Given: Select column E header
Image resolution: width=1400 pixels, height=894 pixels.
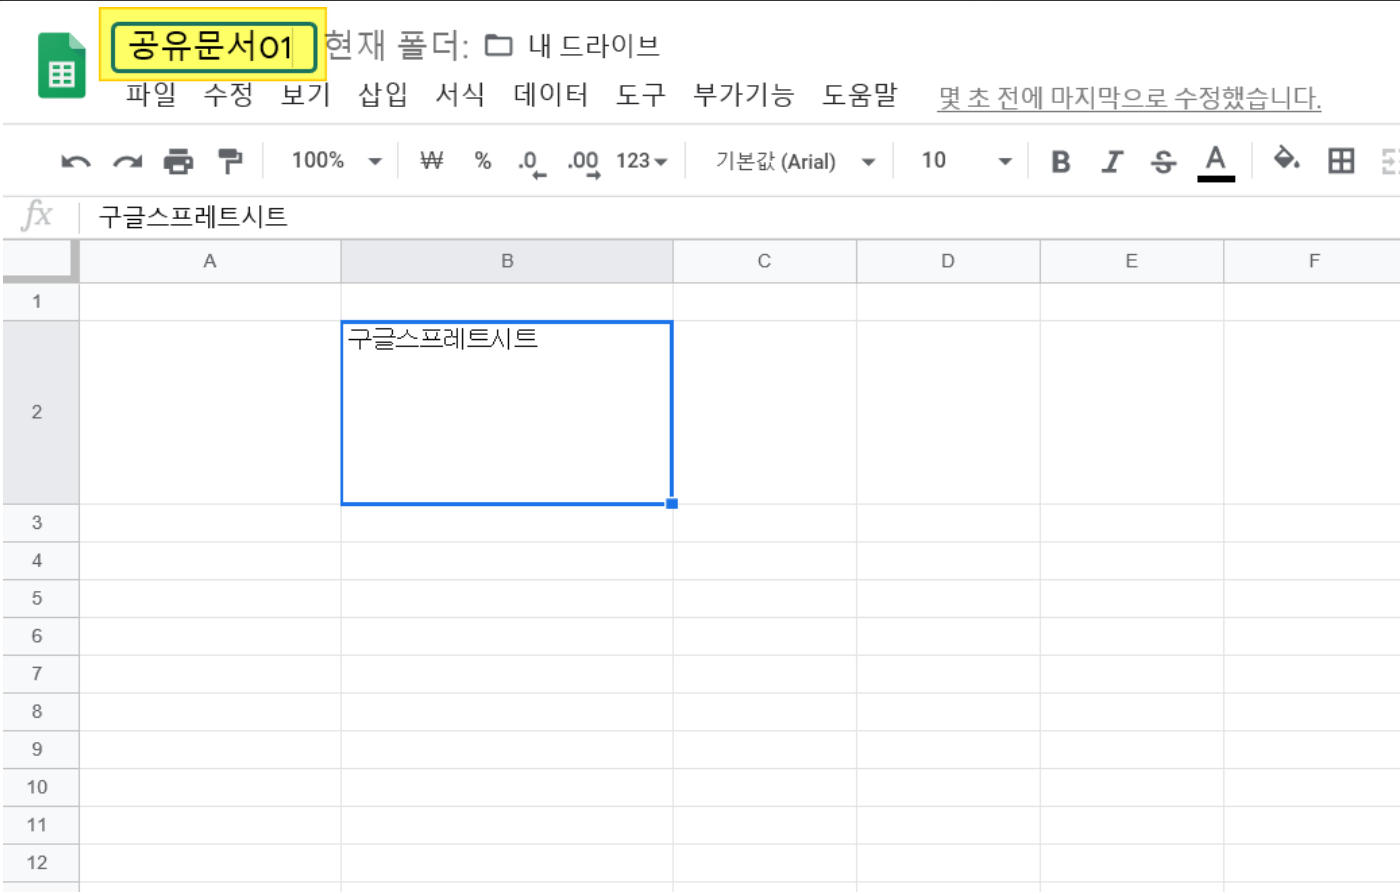Looking at the screenshot, I should point(1132,261).
